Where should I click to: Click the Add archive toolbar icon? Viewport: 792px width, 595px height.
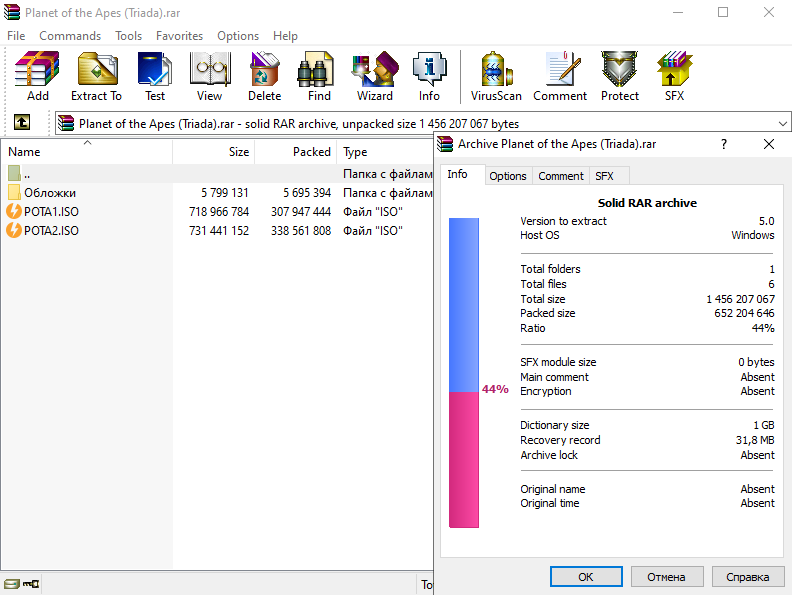pos(37,76)
